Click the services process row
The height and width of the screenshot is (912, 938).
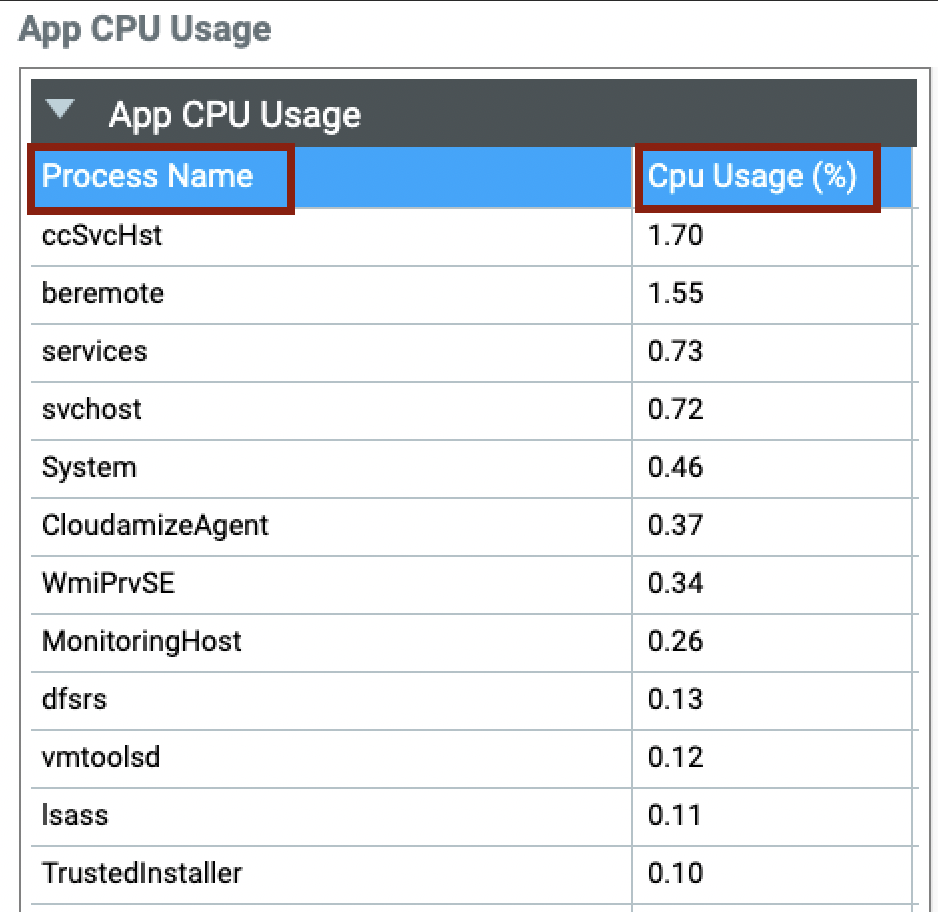pos(95,352)
